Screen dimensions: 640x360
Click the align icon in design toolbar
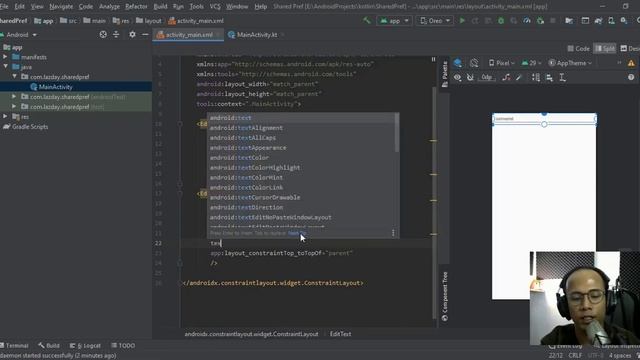click(x=549, y=77)
